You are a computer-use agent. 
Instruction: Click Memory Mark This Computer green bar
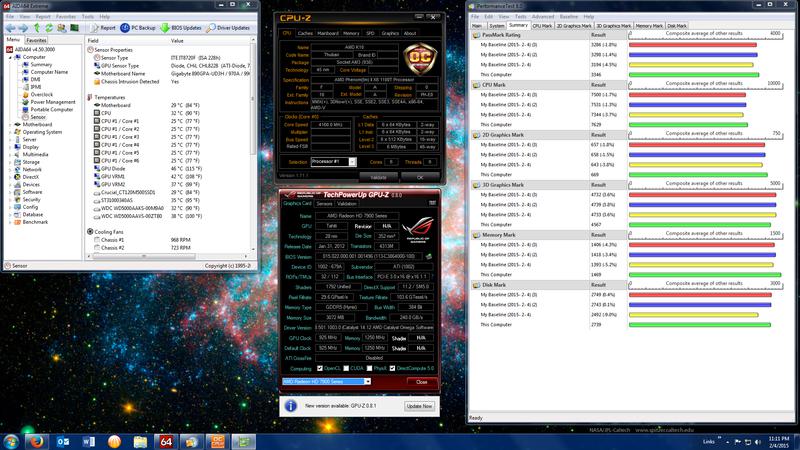click(x=705, y=275)
